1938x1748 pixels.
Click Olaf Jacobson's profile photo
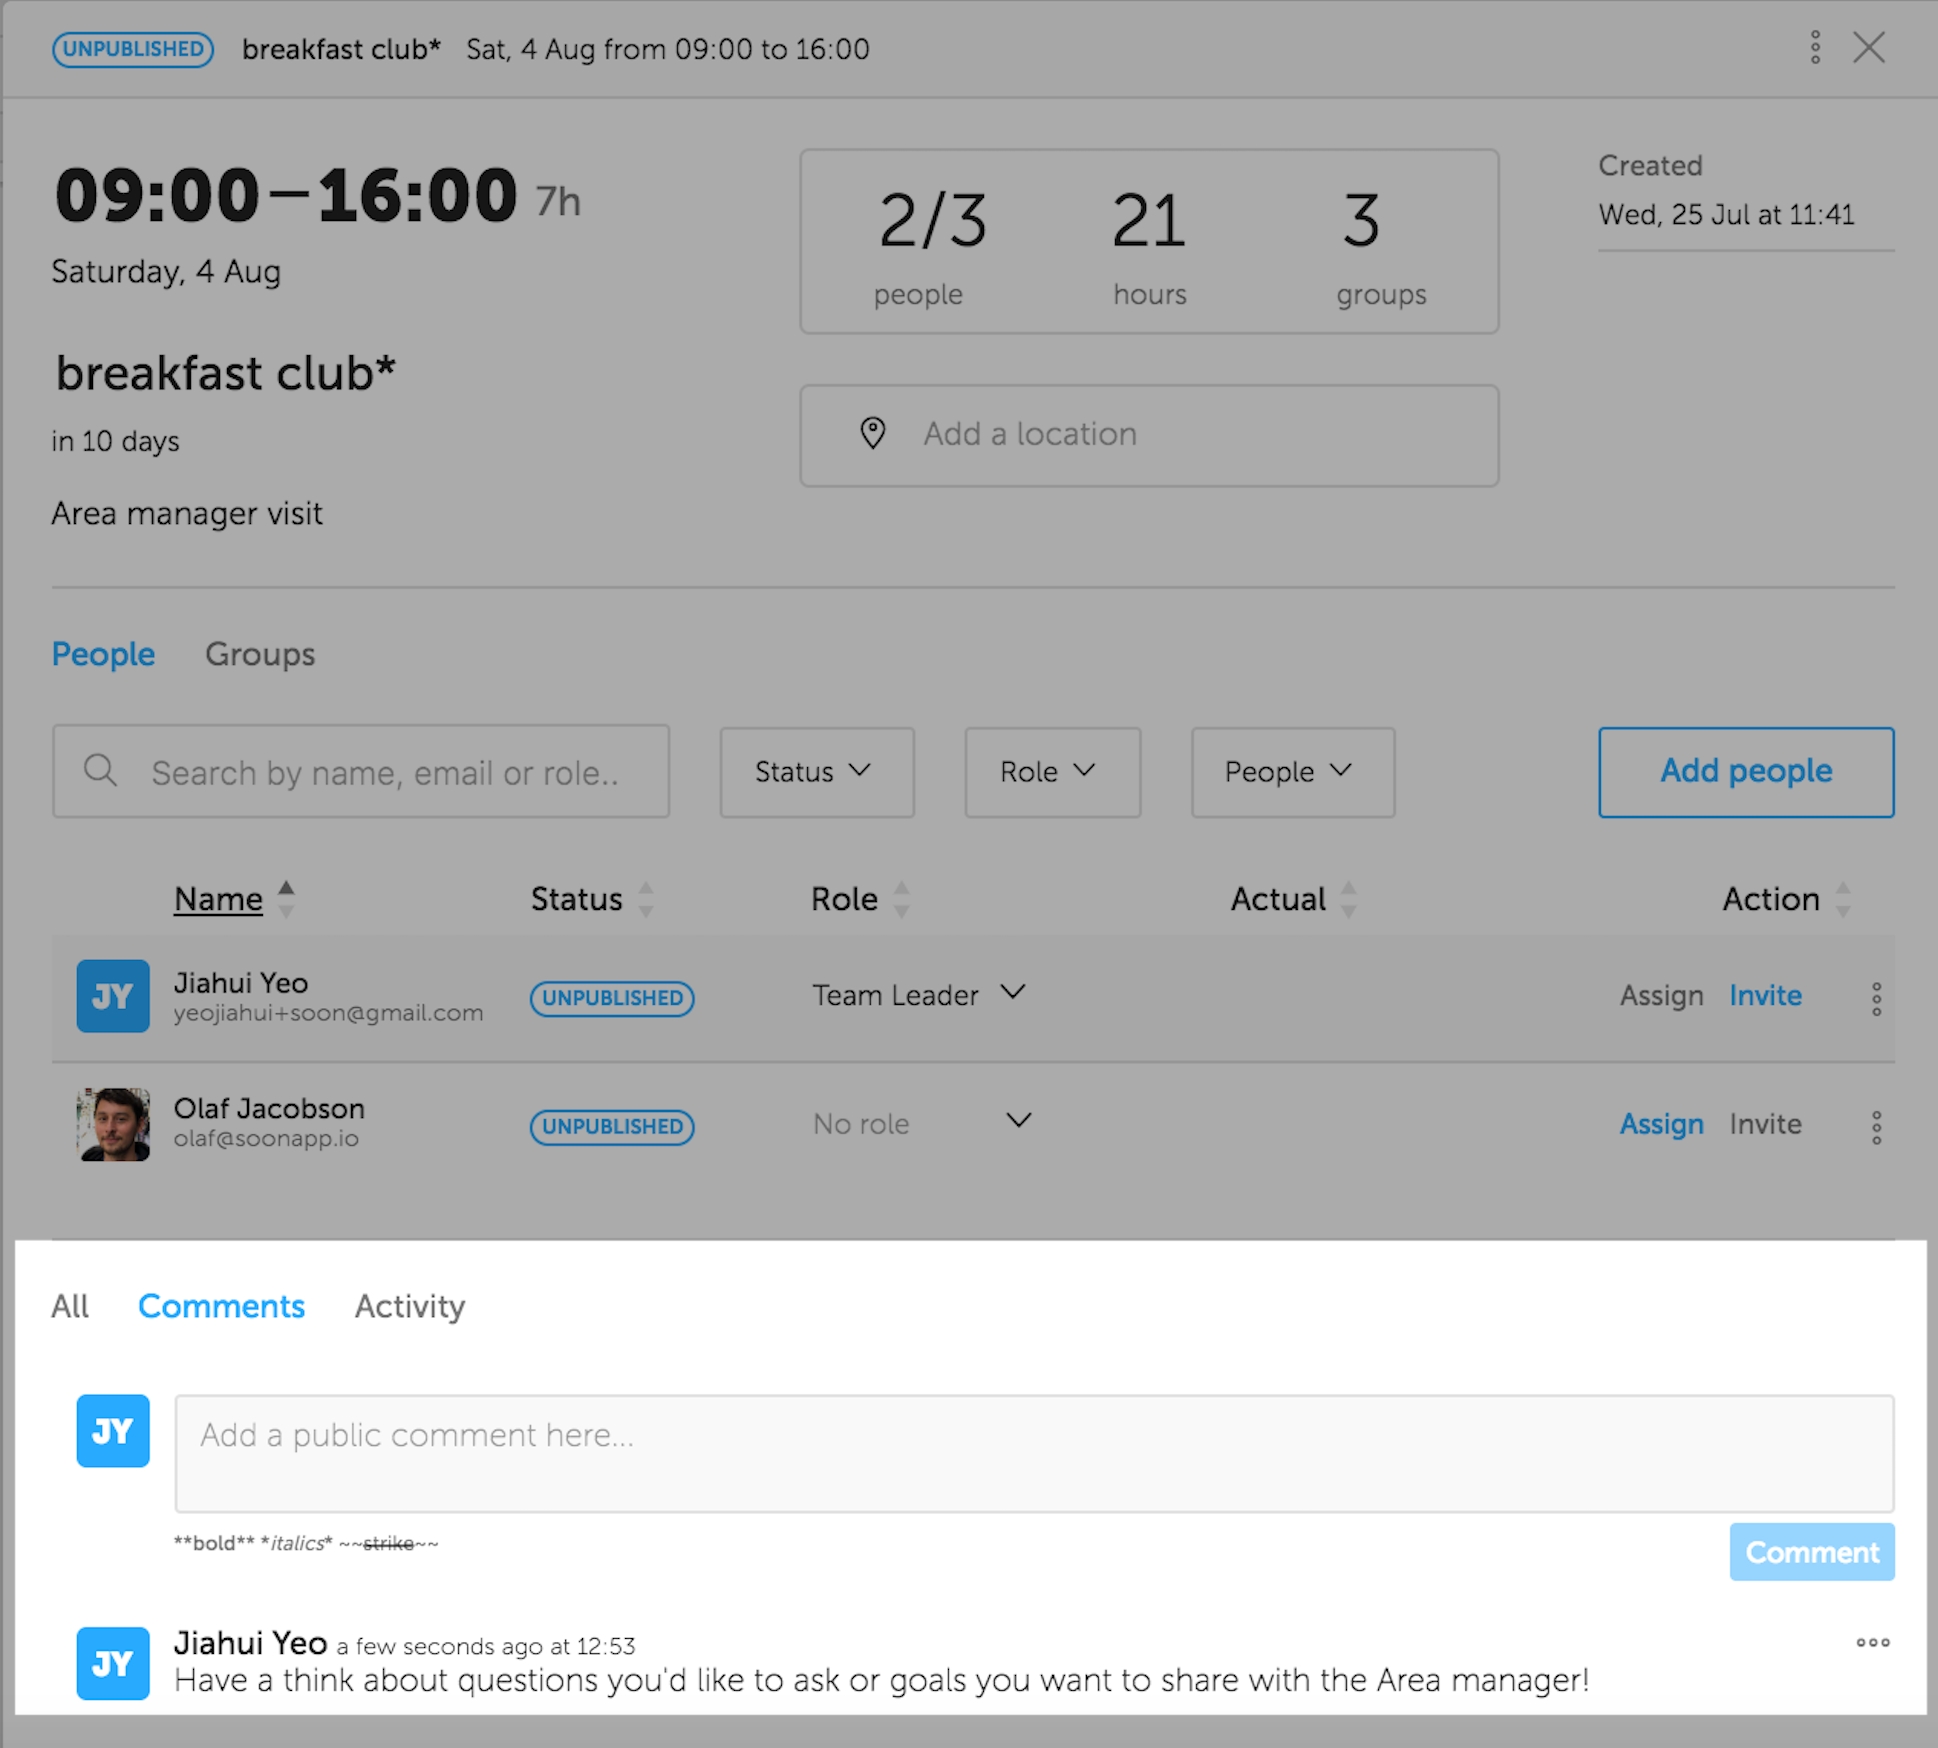(x=113, y=1124)
